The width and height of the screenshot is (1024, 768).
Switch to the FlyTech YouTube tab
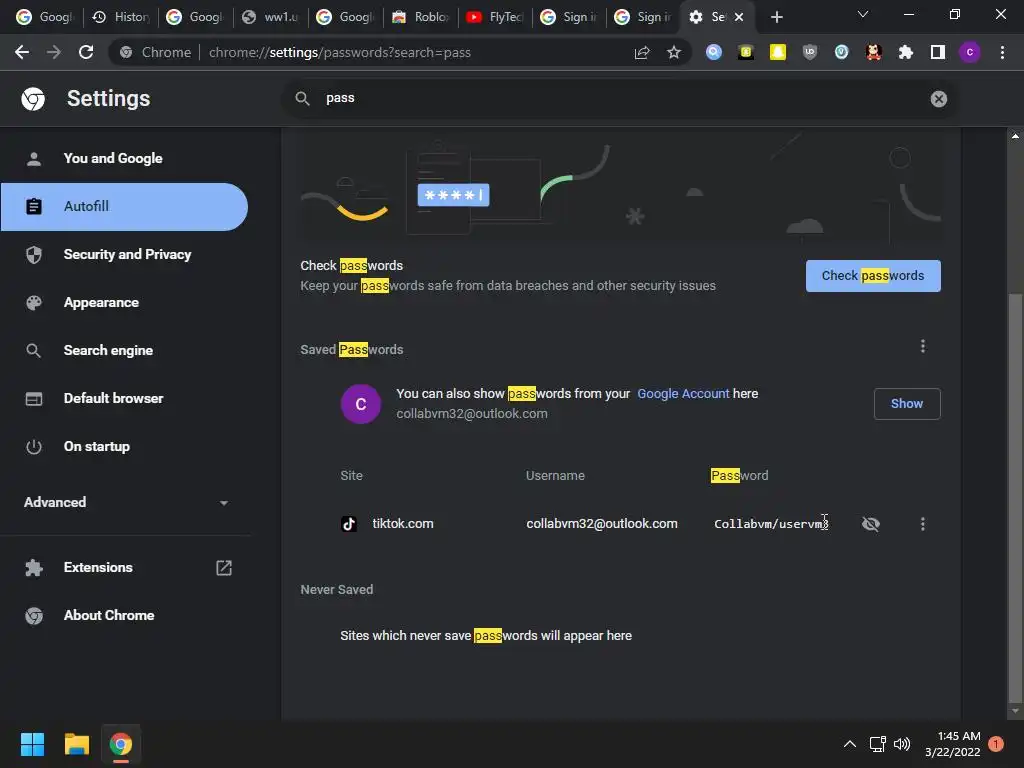[496, 17]
